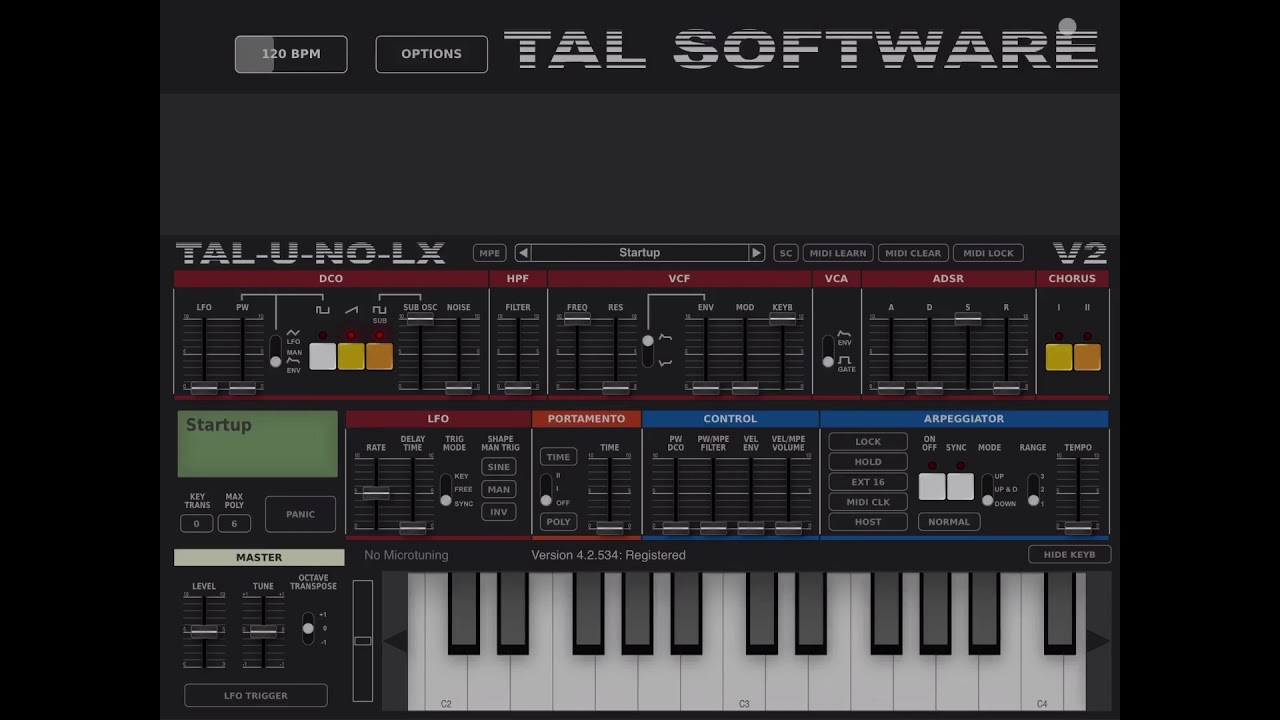
Task: Flip the VCA ENV/GATE switch
Action: [828, 351]
